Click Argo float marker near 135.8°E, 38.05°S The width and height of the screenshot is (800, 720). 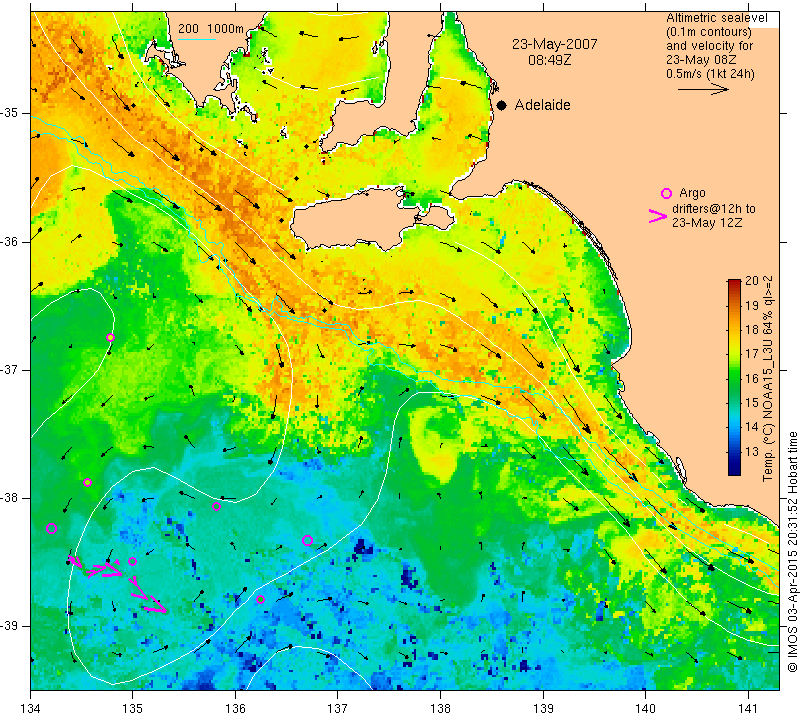[x=216, y=506]
